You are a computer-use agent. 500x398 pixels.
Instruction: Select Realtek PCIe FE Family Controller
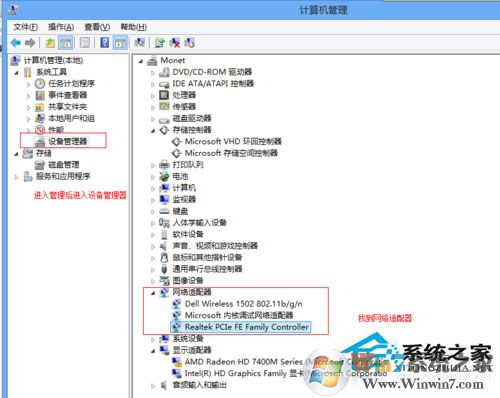pos(247,327)
